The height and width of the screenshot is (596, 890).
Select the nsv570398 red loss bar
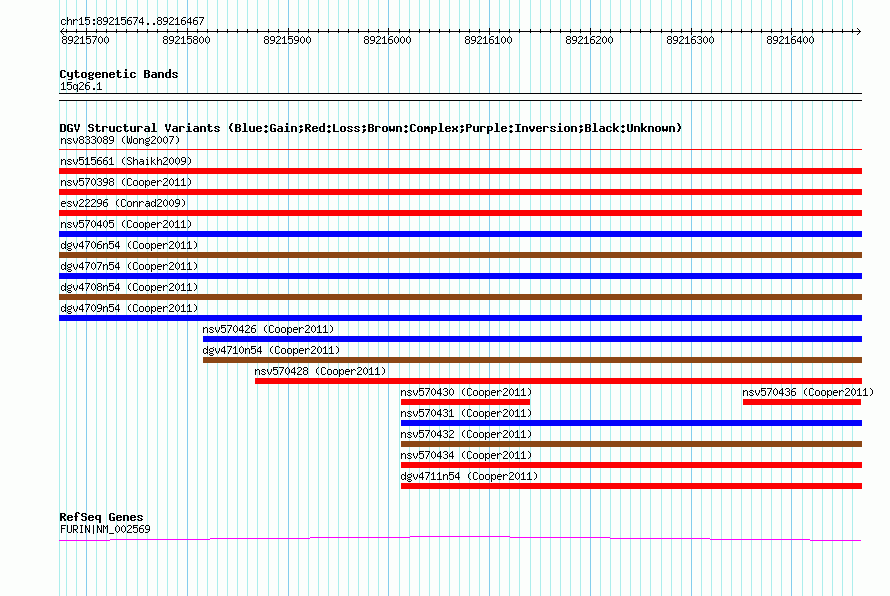460,192
